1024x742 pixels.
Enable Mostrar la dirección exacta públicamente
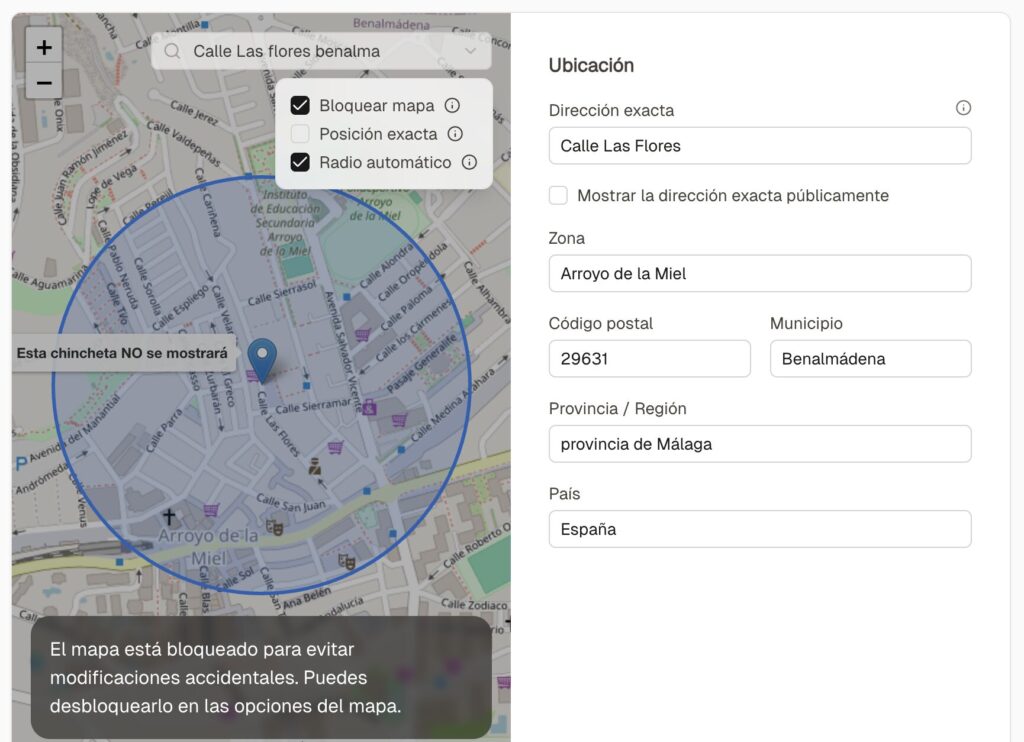558,196
